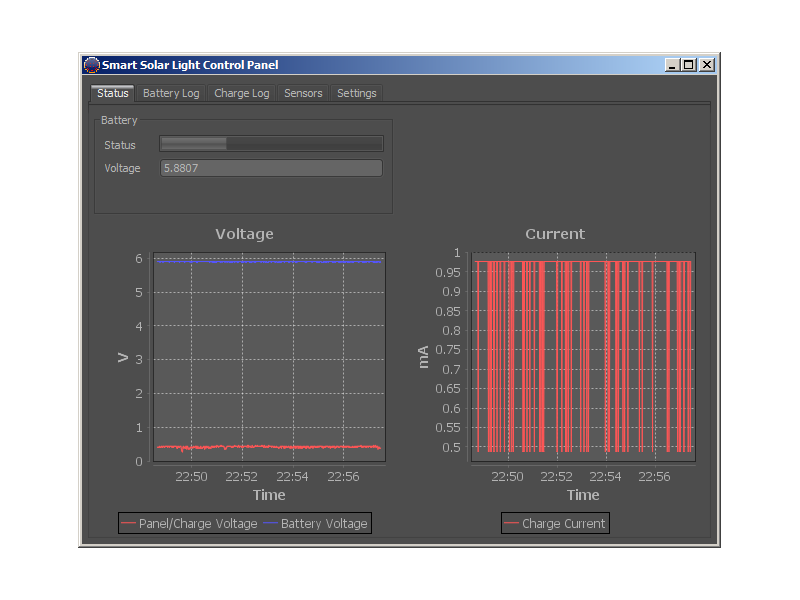Click the 0.75 label on the mA axis
800x600 pixels.
pos(447,350)
